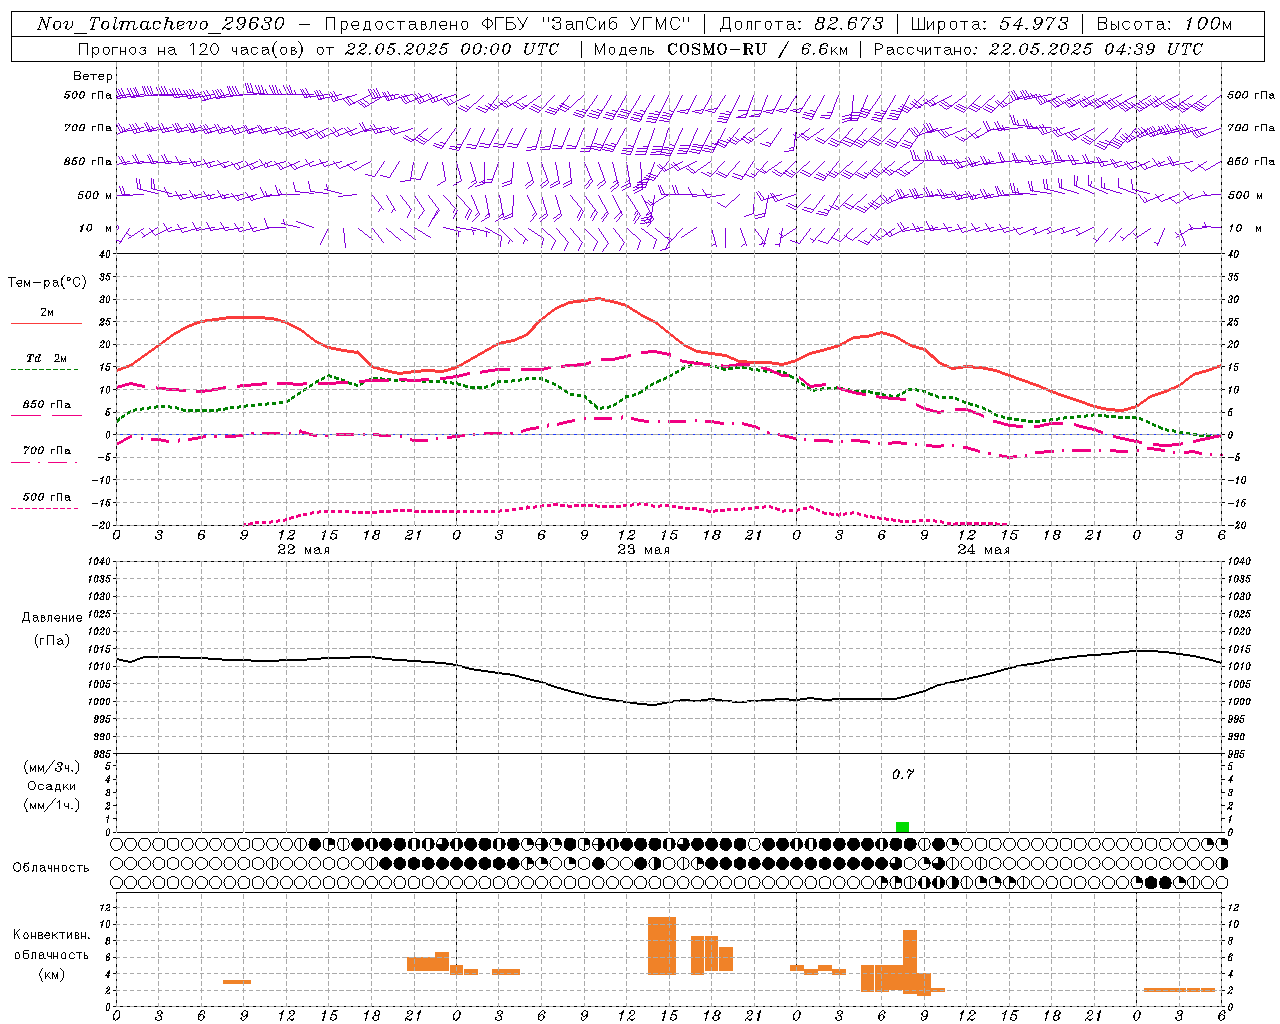Select Рассчитано: 22.05.2025 04:39 UTC timestamp
This screenshot has width=1280, height=1024.
pyautogui.click(x=1038, y=49)
